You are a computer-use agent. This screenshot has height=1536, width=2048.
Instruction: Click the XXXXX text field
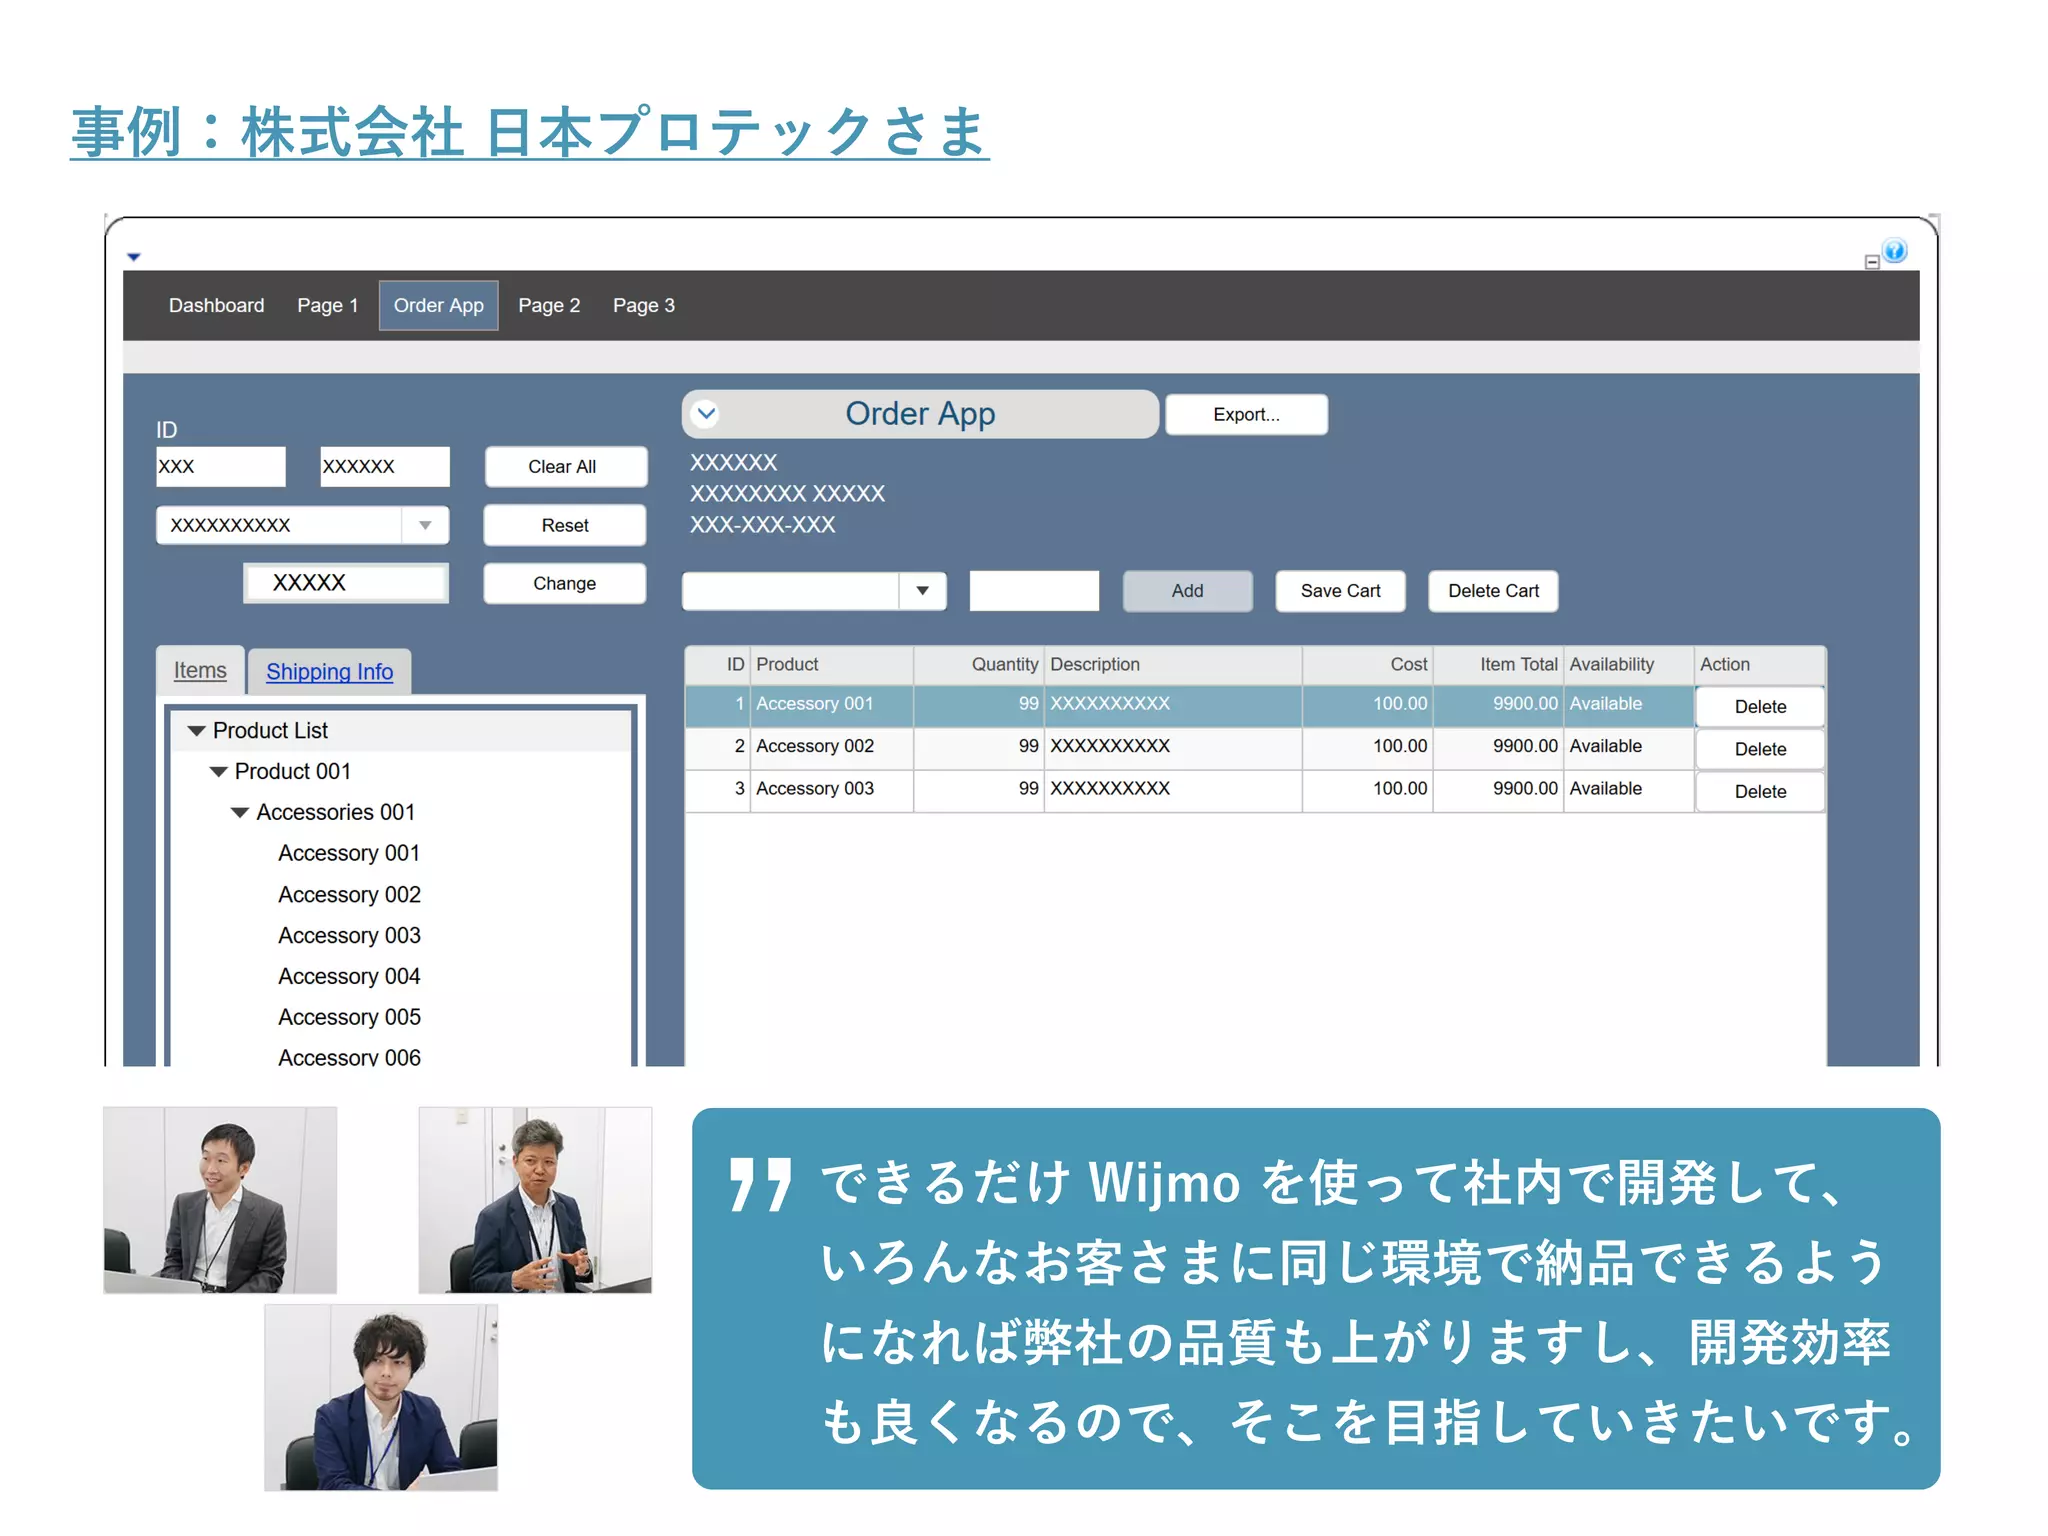346,583
